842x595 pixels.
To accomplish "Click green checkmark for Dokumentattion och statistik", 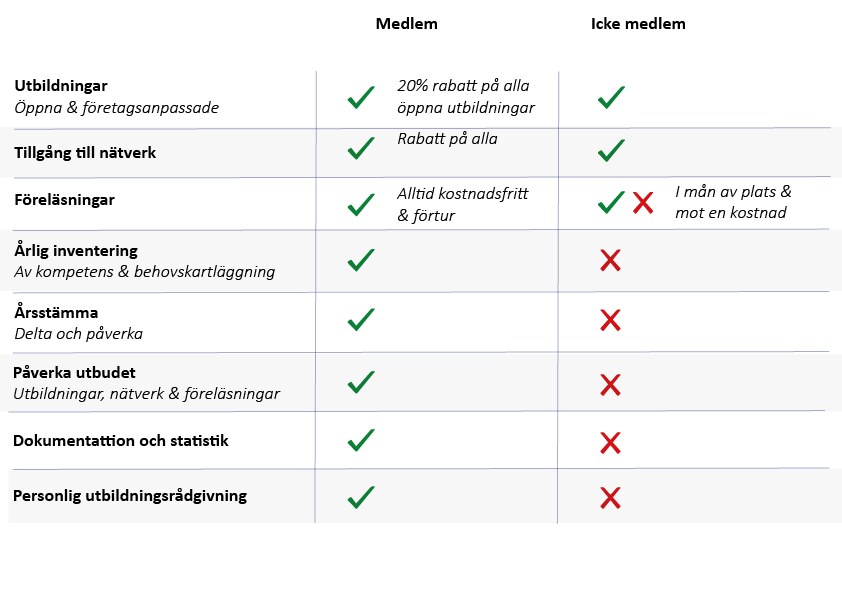I will pyautogui.click(x=361, y=440).
